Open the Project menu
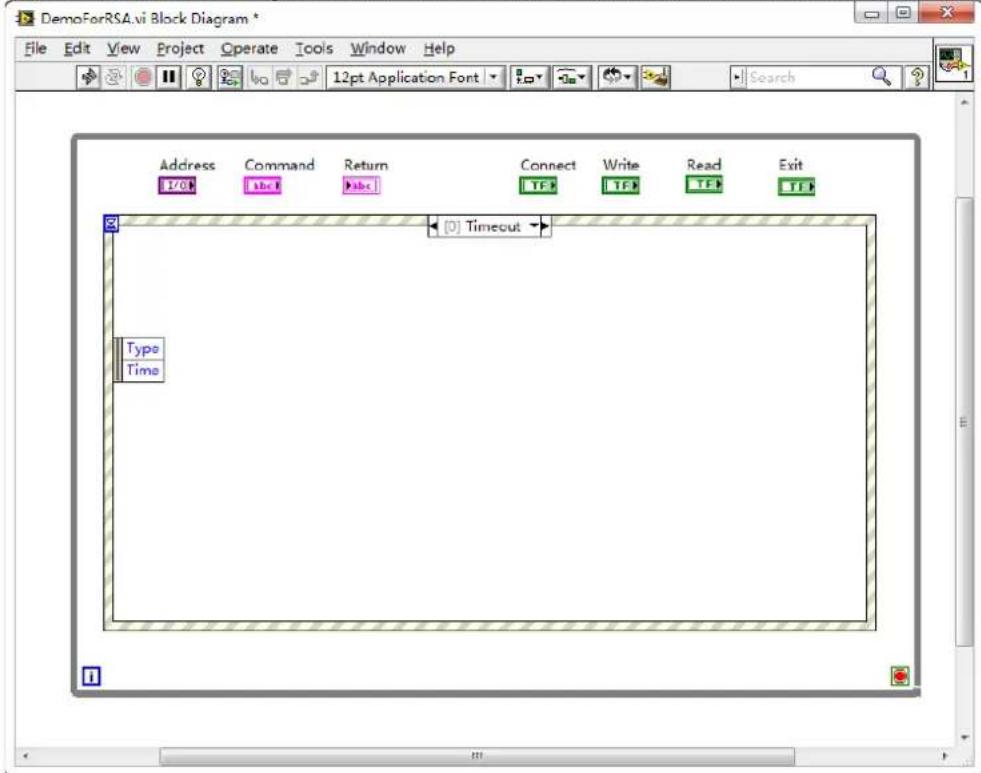Viewport: 981px width, 773px height. 180,49
